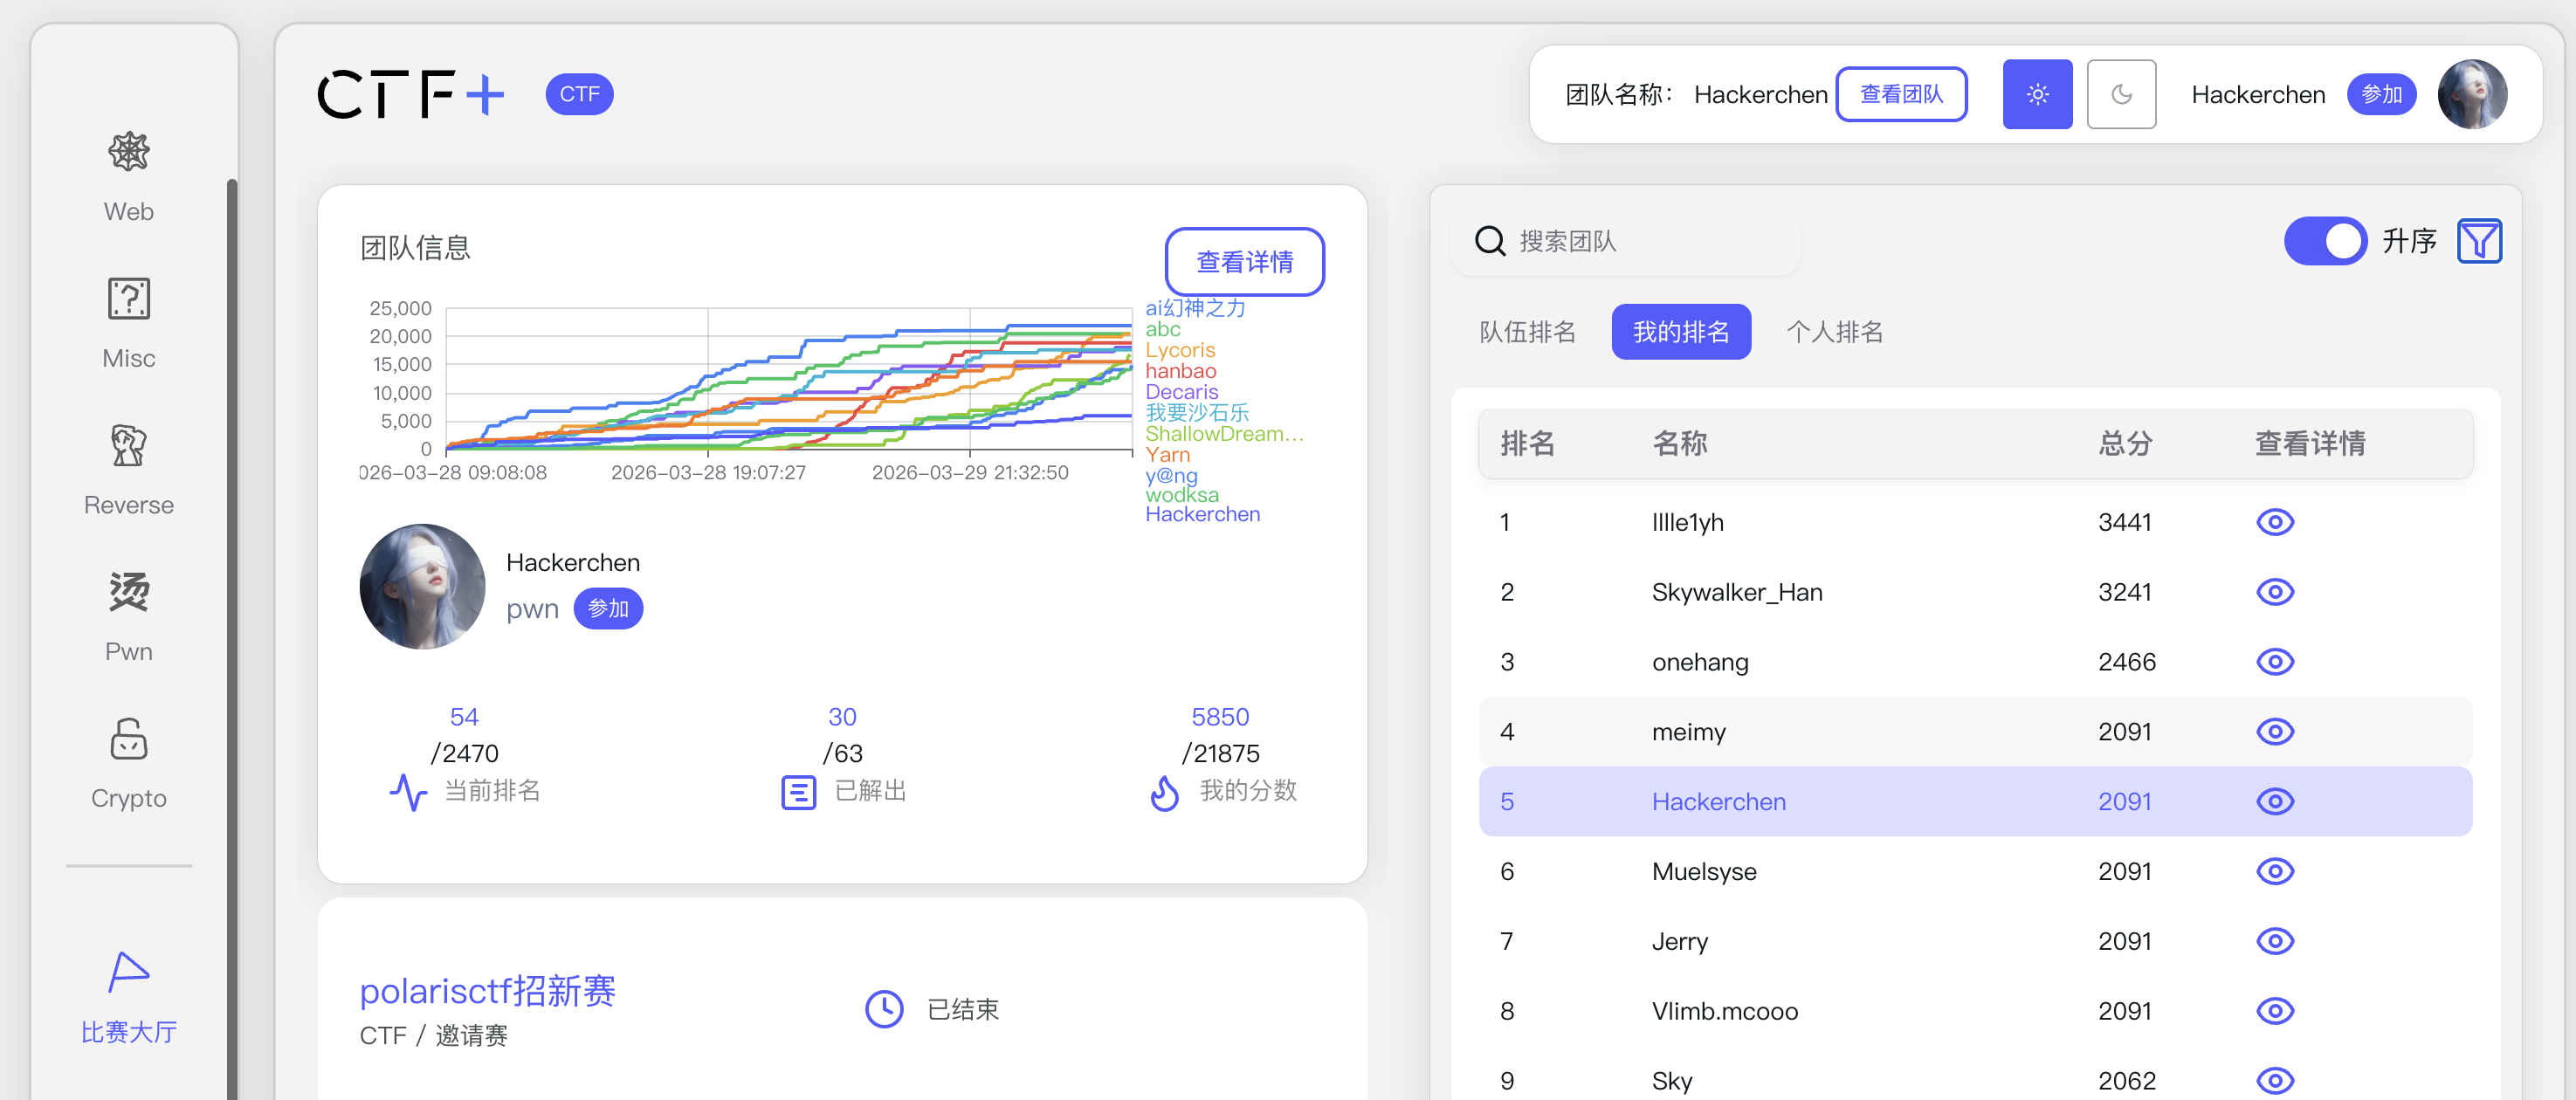The width and height of the screenshot is (2576, 1100).
Task: Switch to dark theme moon icon
Action: 2120,94
